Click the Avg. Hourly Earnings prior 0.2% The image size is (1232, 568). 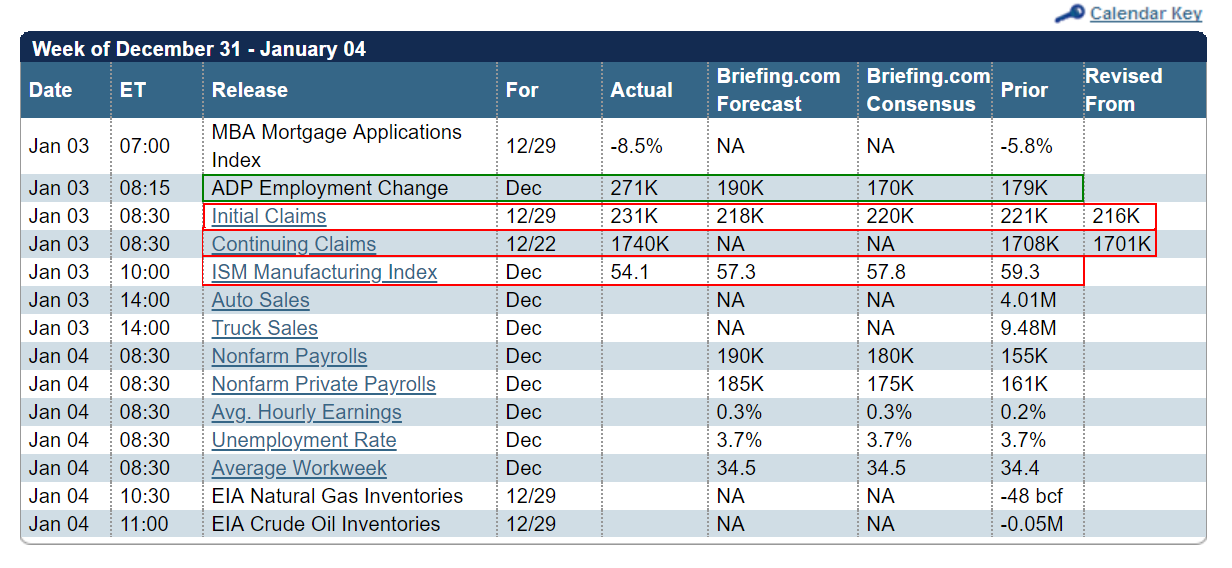1024,412
